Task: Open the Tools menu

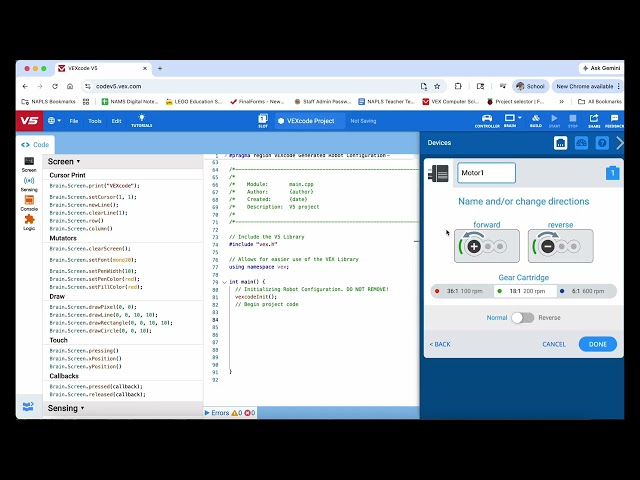Action: pyautogui.click(x=95, y=121)
